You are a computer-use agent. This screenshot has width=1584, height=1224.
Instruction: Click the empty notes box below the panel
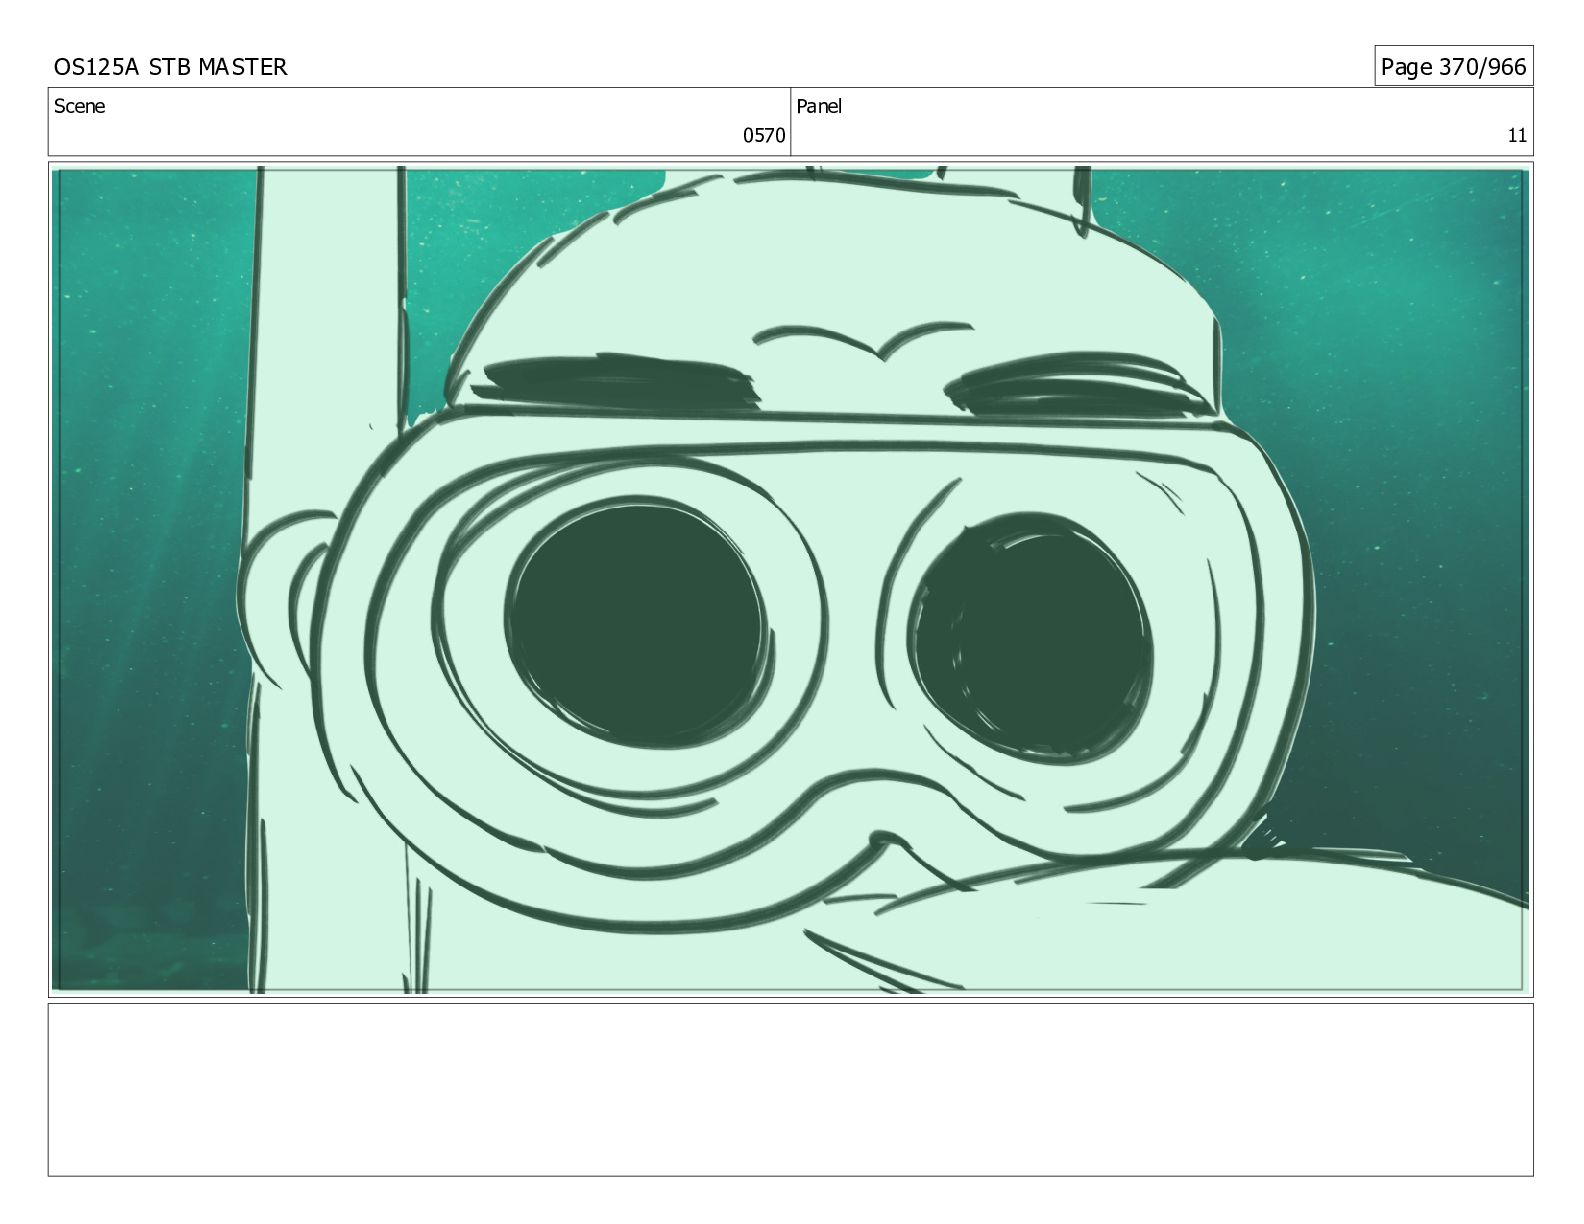790,1089
